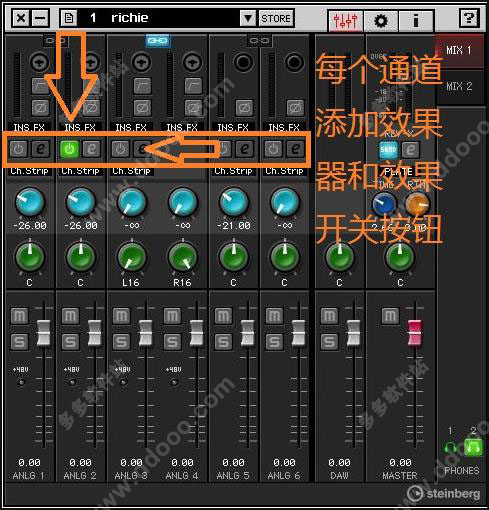489x510 pixels.
Task: Open Ch.Strip effect selector on ANLG 5
Action: 233,171
